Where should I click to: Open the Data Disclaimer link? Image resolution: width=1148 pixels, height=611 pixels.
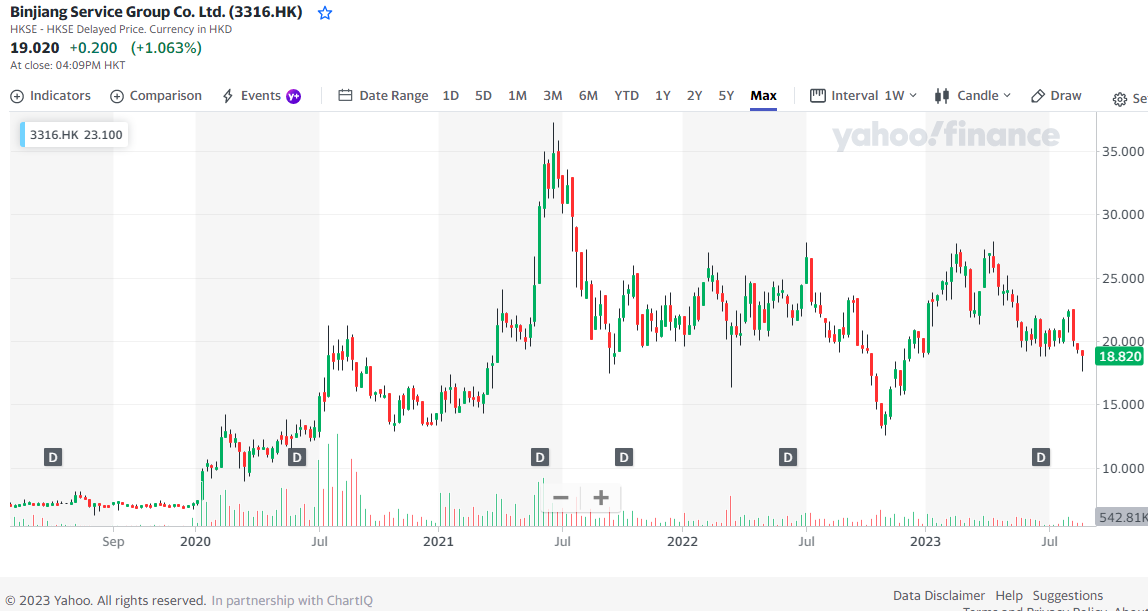(x=939, y=596)
